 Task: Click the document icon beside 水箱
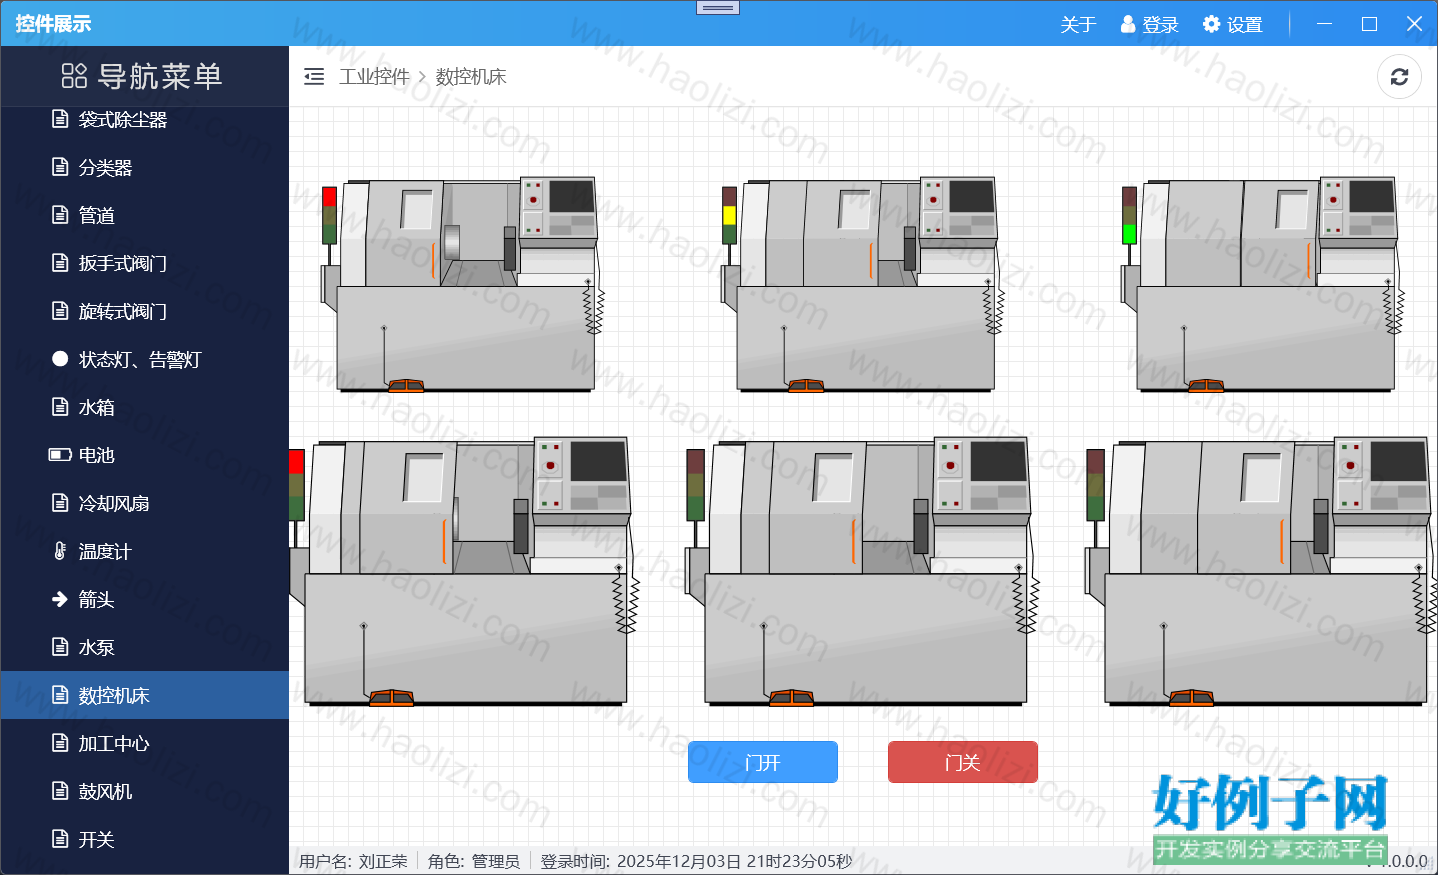coord(60,407)
